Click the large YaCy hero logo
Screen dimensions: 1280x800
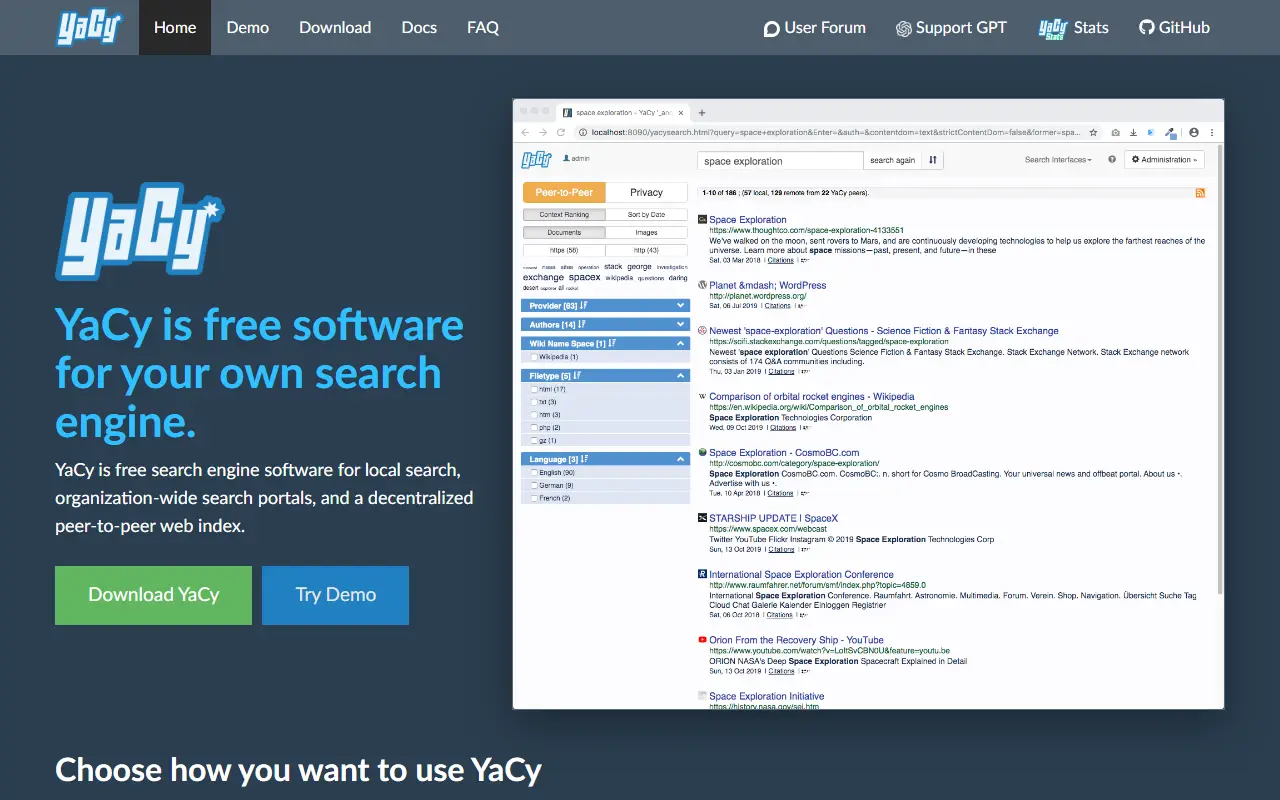point(140,230)
